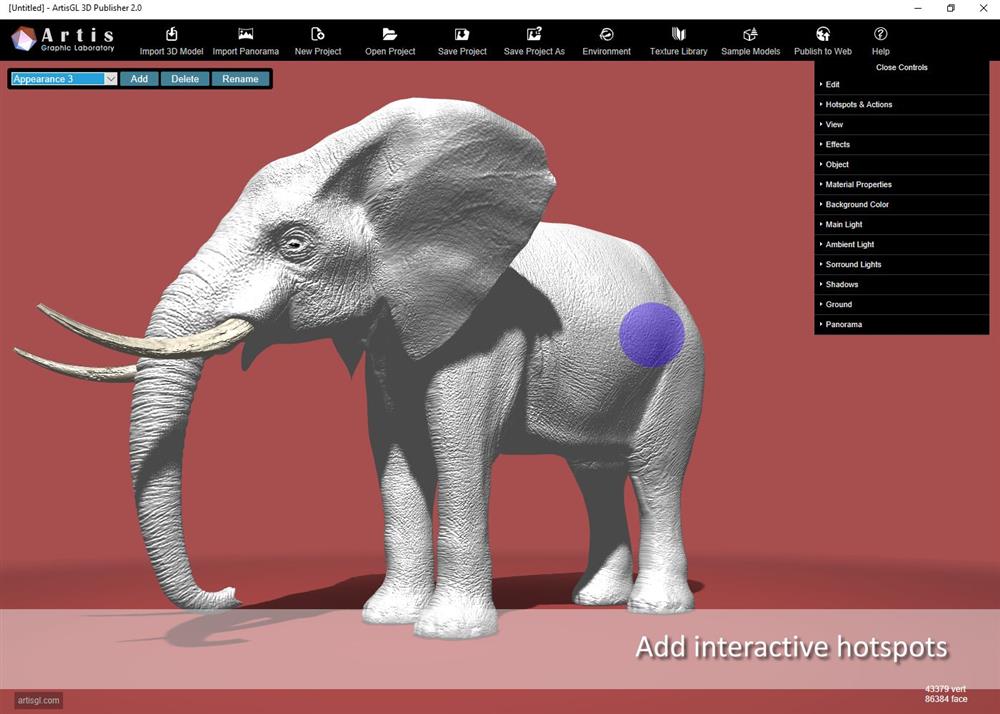Rename the selected appearance
The width and height of the screenshot is (1000, 714).
pyautogui.click(x=240, y=79)
